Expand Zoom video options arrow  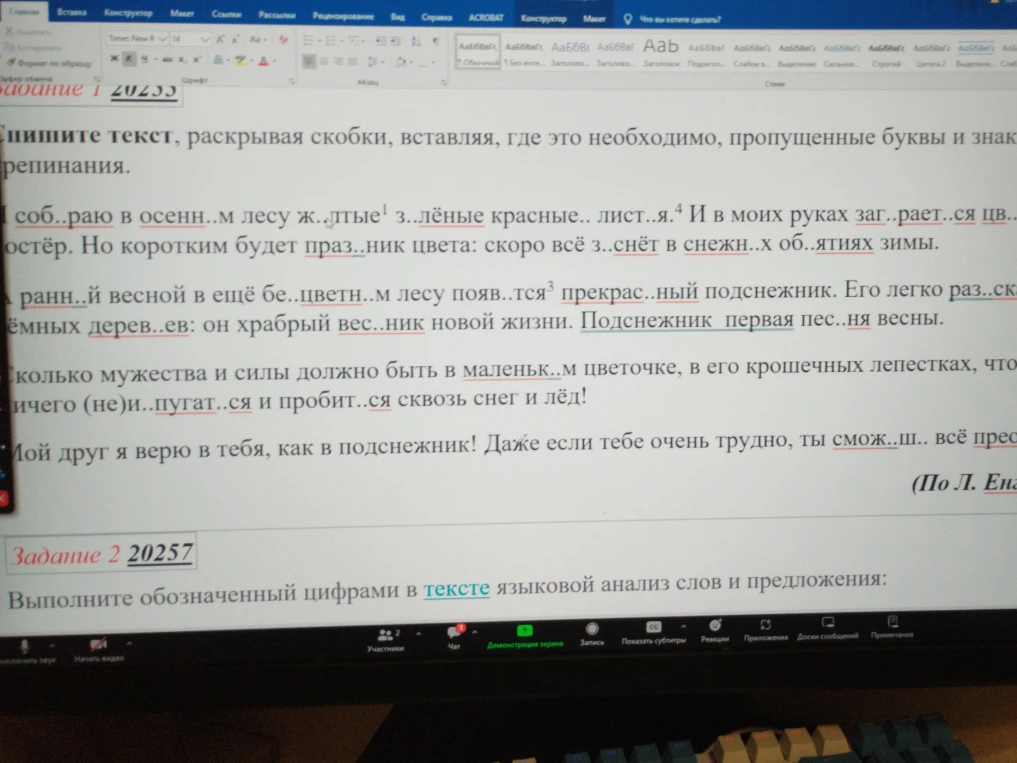[x=130, y=644]
